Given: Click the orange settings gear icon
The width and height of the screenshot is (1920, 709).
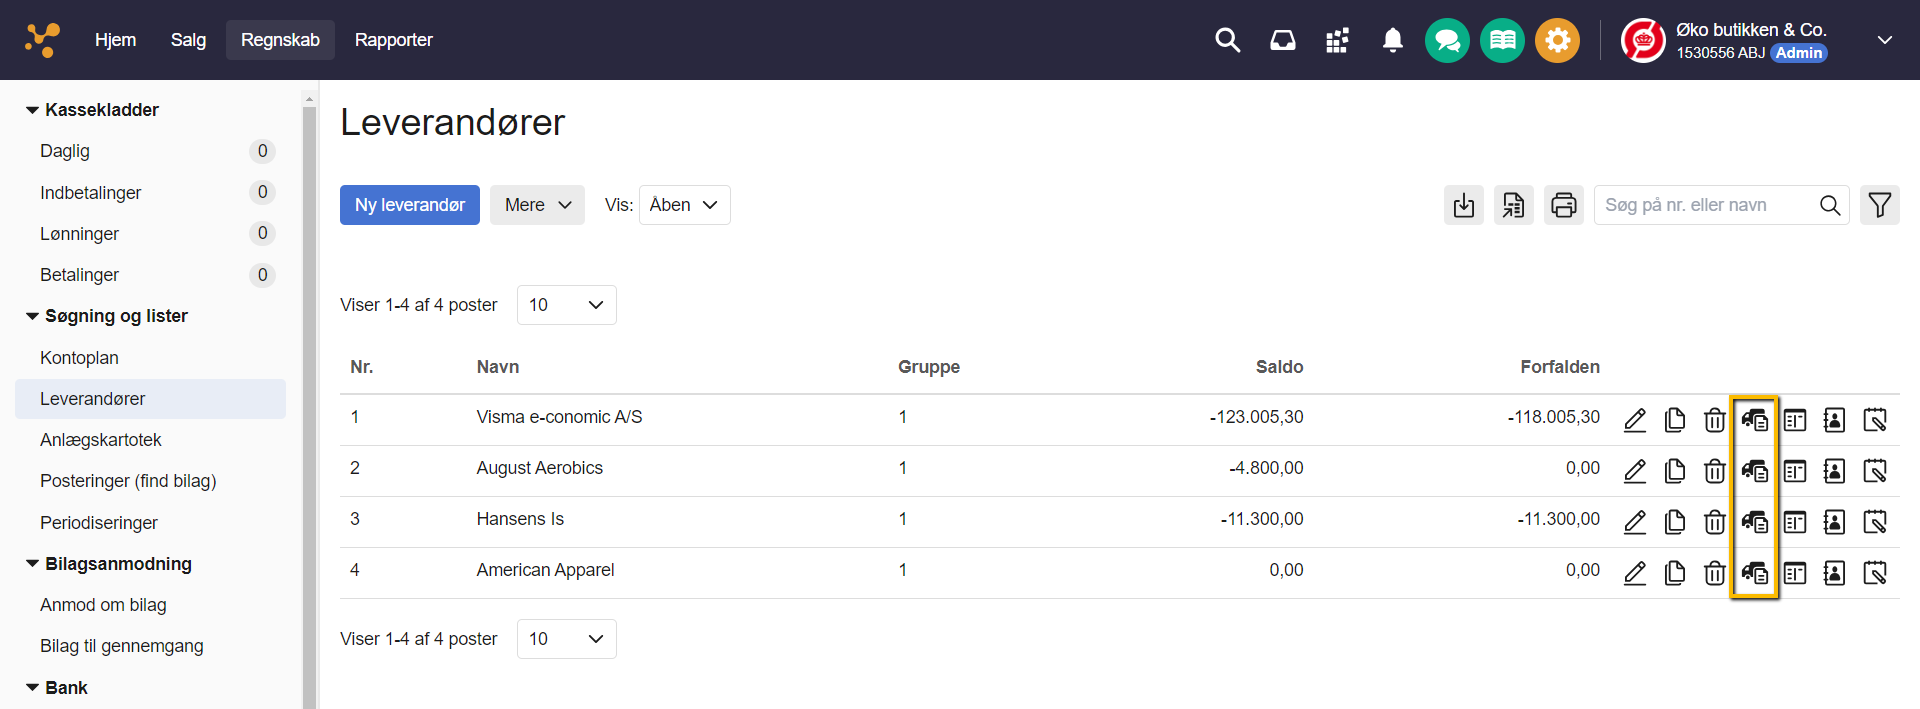Looking at the screenshot, I should [x=1557, y=40].
